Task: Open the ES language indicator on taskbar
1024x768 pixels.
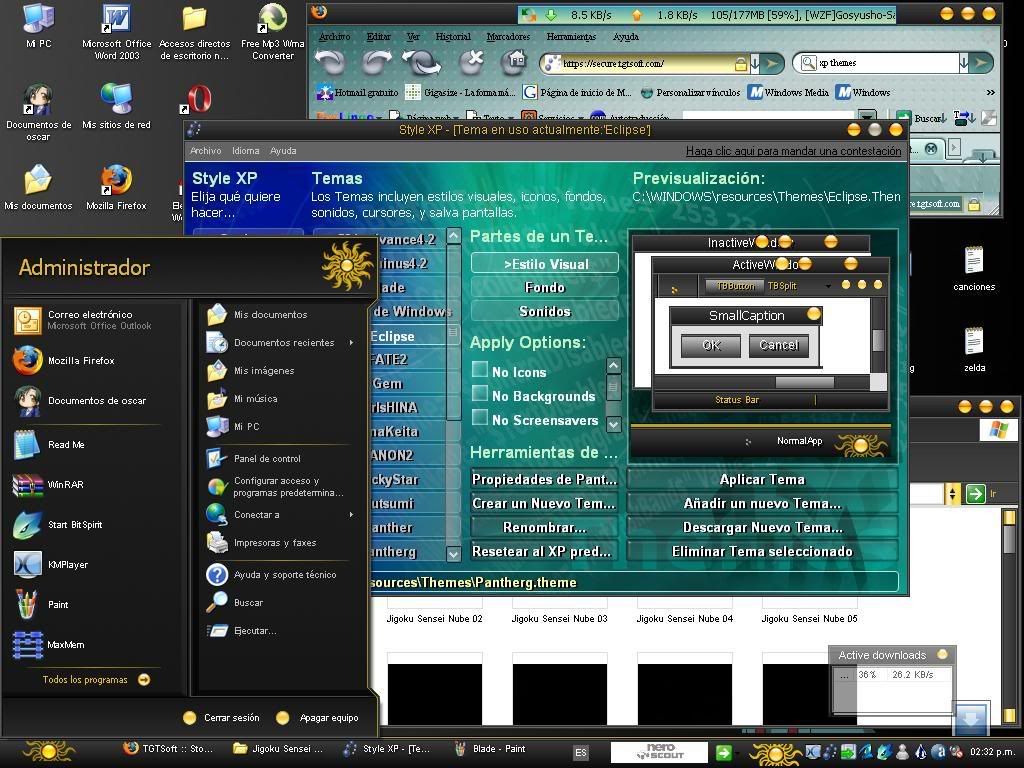Action: pos(581,752)
